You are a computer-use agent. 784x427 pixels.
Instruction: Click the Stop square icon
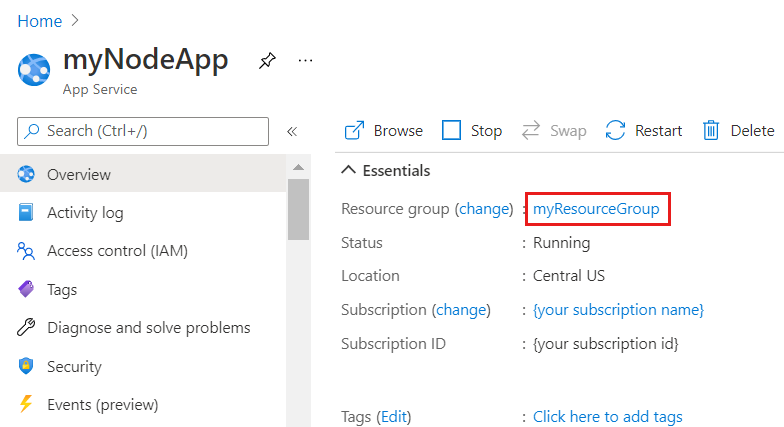(451, 130)
